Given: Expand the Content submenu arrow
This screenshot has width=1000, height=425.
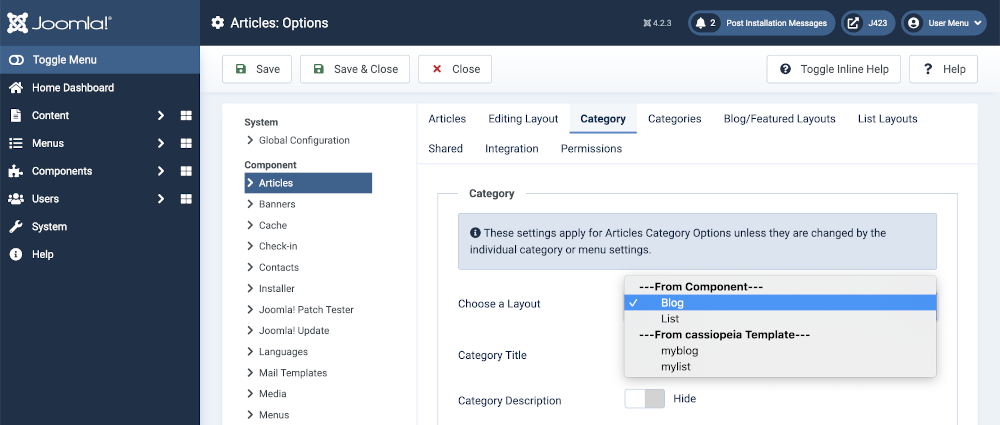Looking at the screenshot, I should [161, 116].
